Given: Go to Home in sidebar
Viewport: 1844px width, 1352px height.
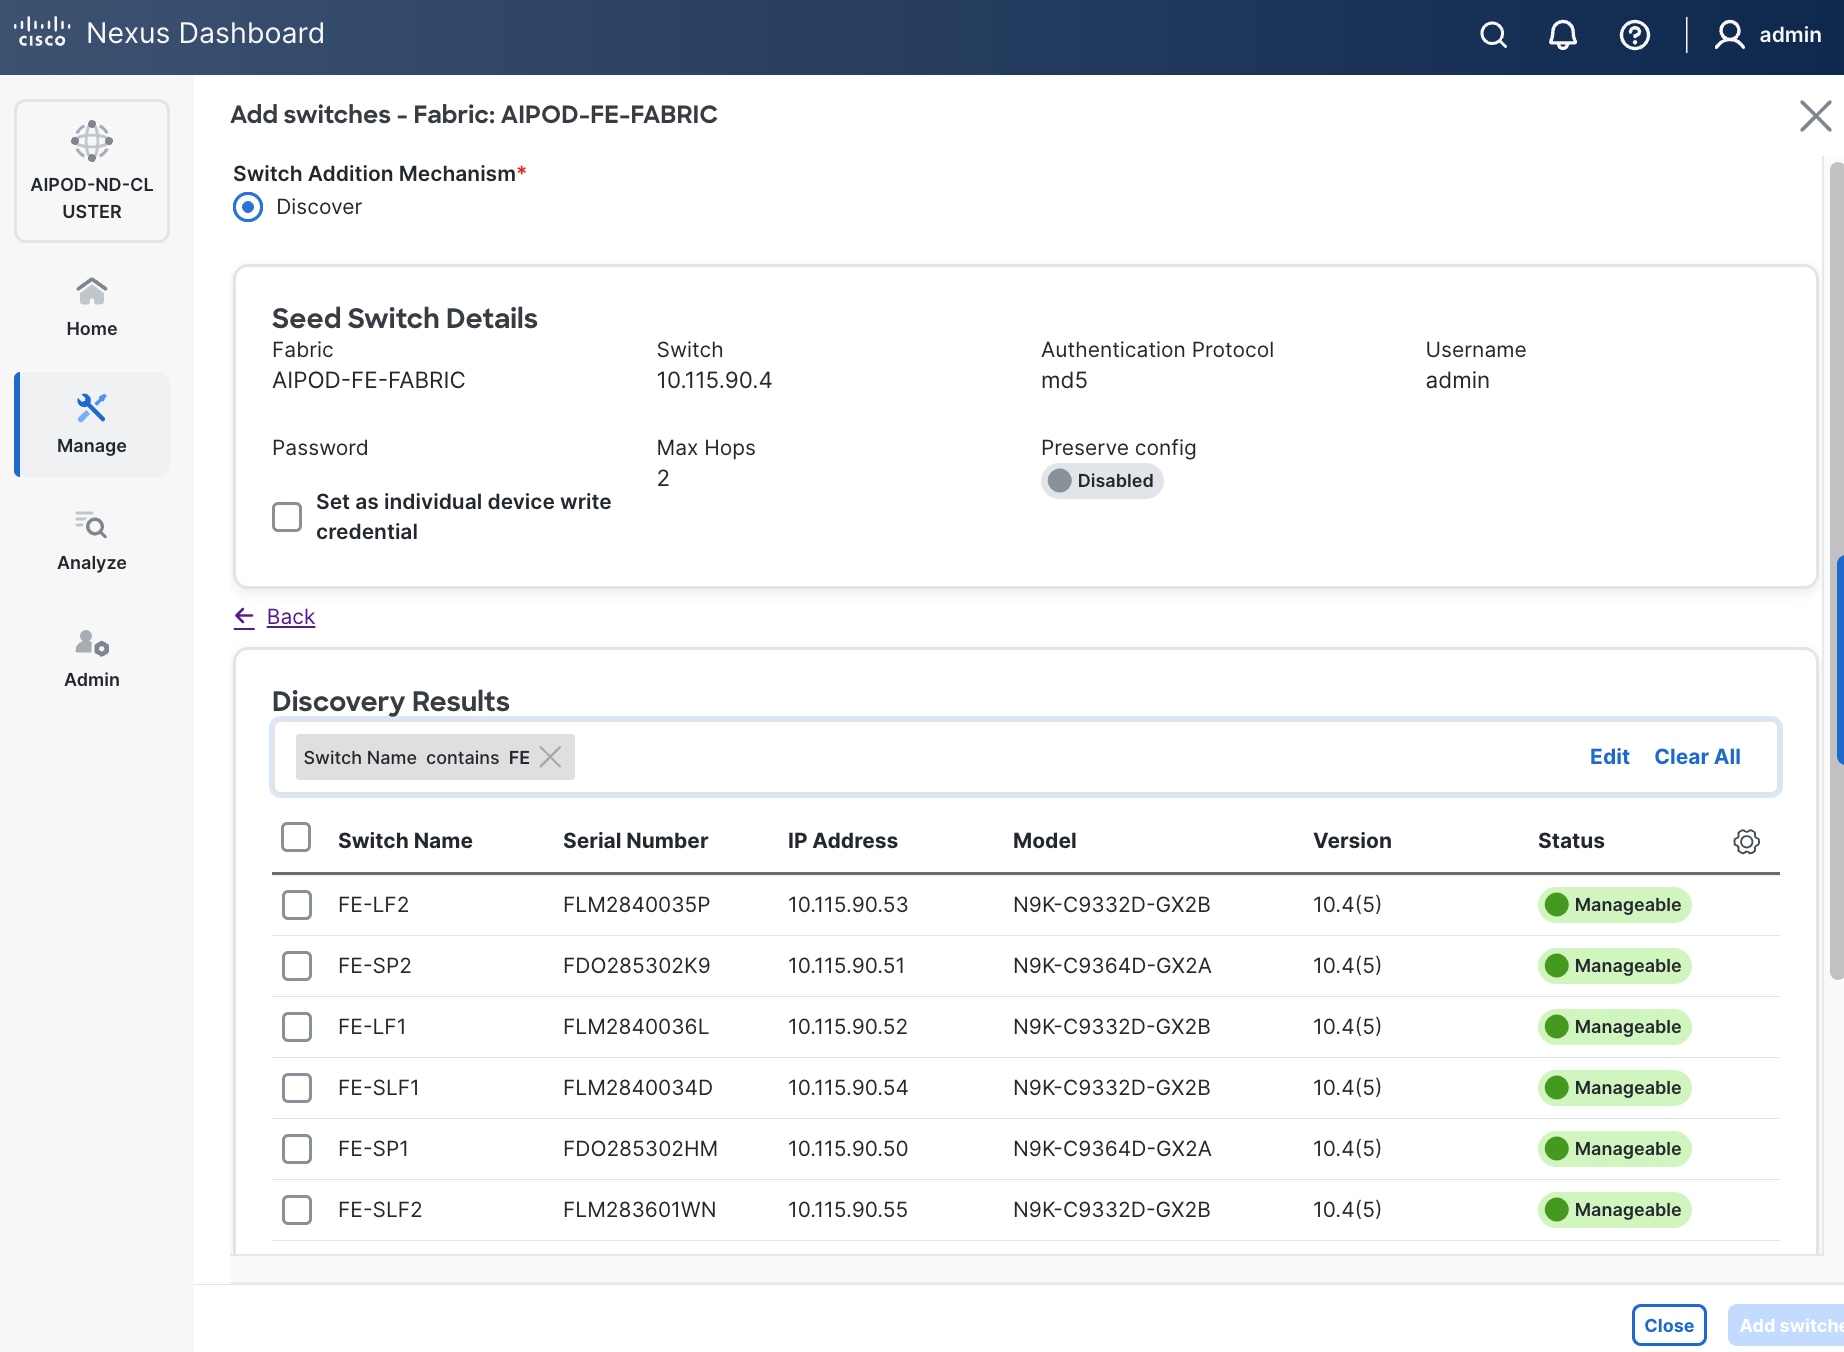Looking at the screenshot, I should click(x=92, y=308).
